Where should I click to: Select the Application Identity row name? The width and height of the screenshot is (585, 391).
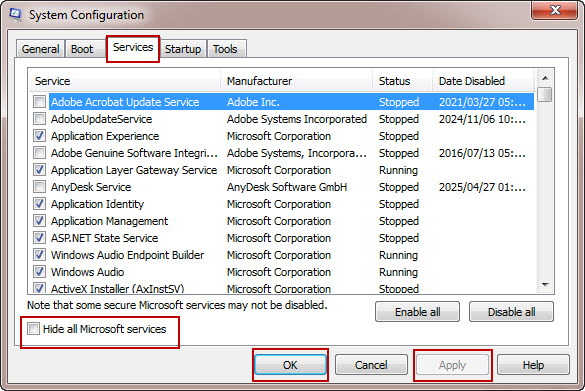pyautogui.click(x=97, y=204)
